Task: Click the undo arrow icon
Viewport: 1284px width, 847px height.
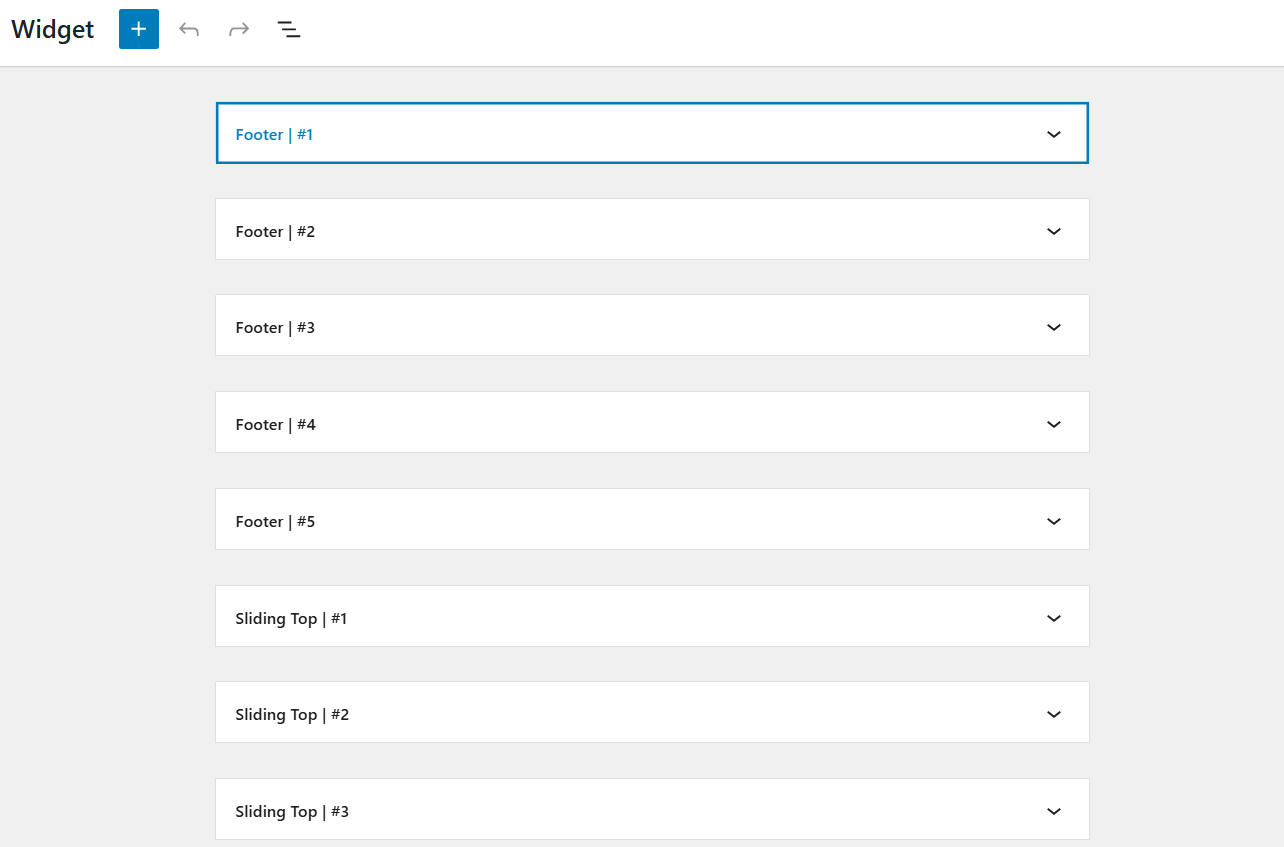Action: tap(189, 29)
